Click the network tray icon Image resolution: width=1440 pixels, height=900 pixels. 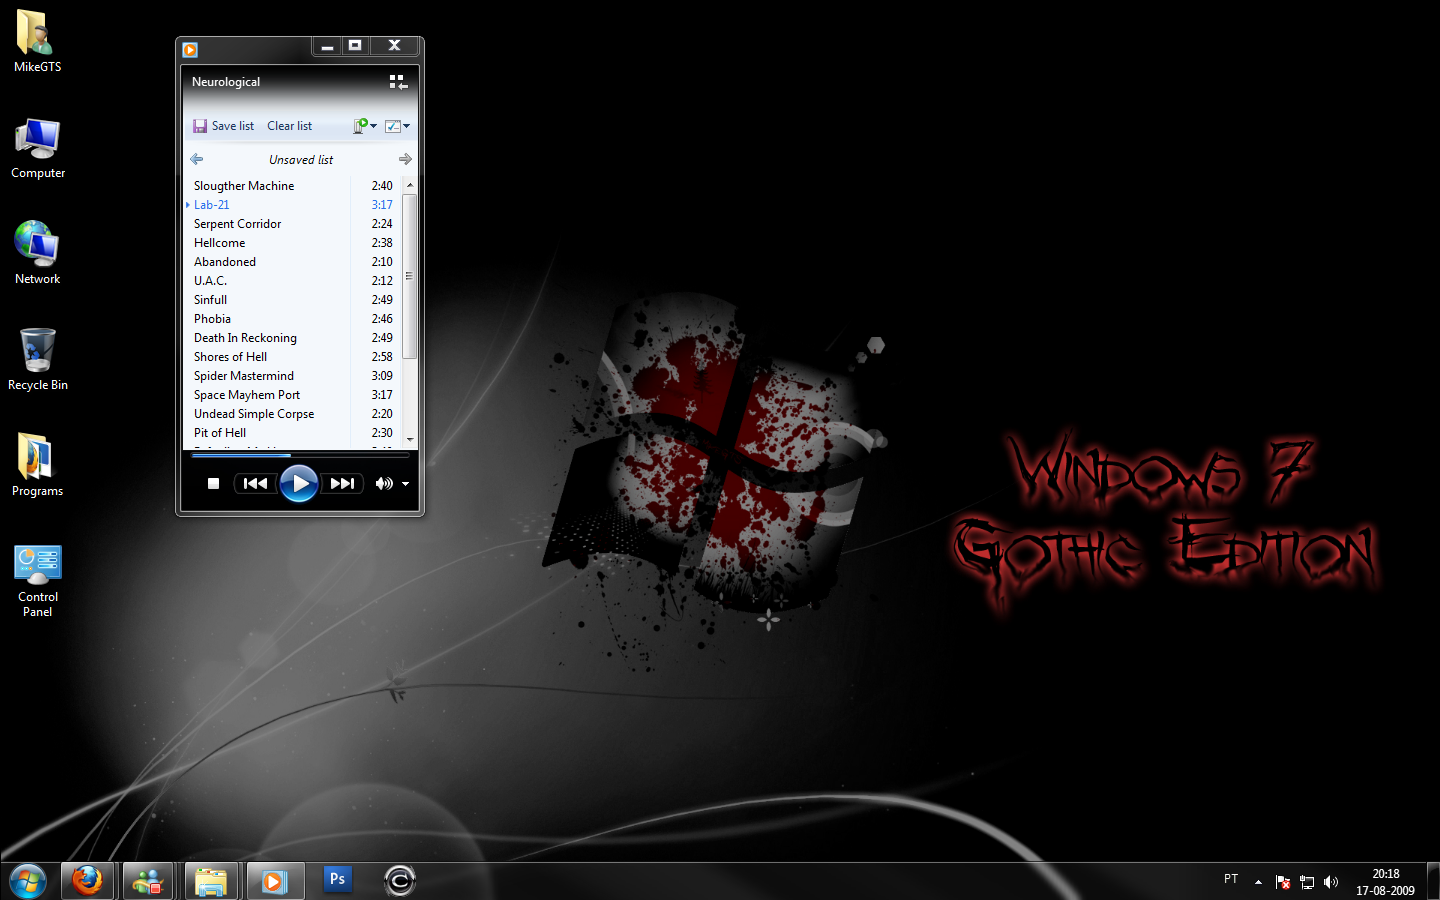coord(1307,882)
